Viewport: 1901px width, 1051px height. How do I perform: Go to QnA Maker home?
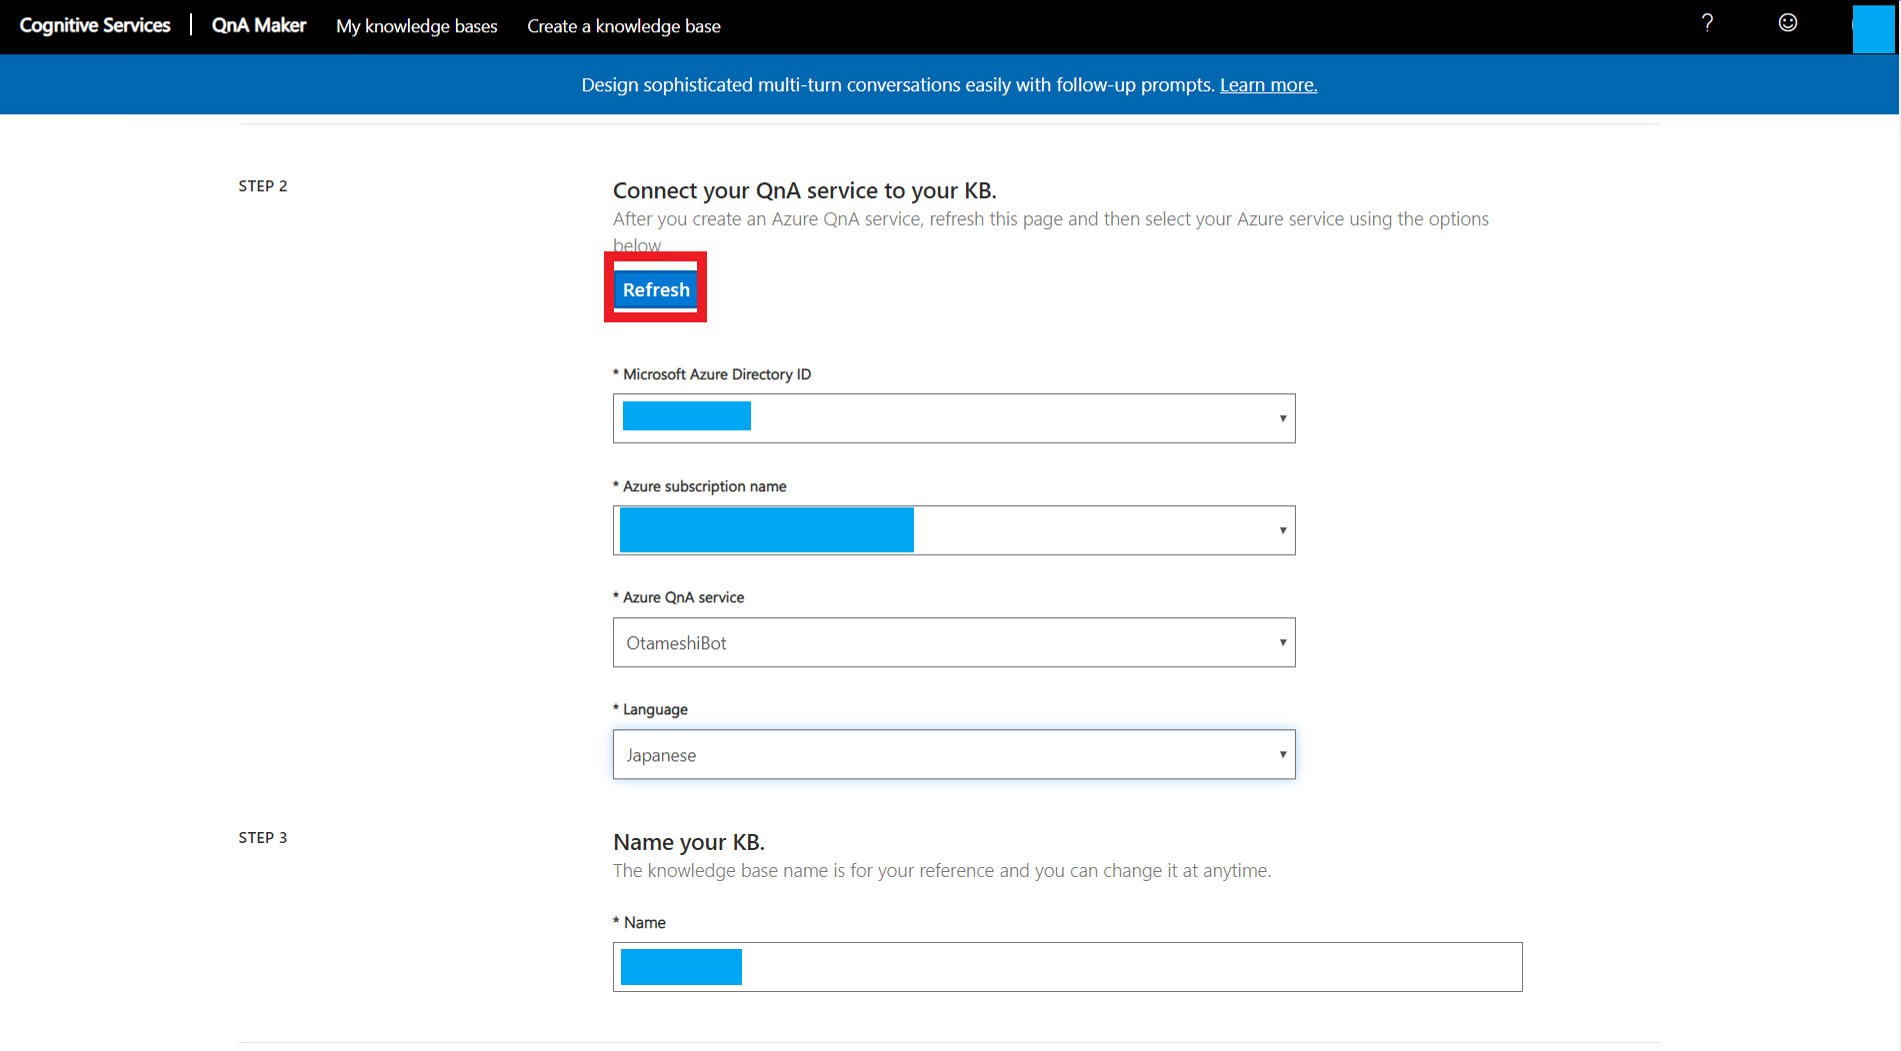coord(258,26)
